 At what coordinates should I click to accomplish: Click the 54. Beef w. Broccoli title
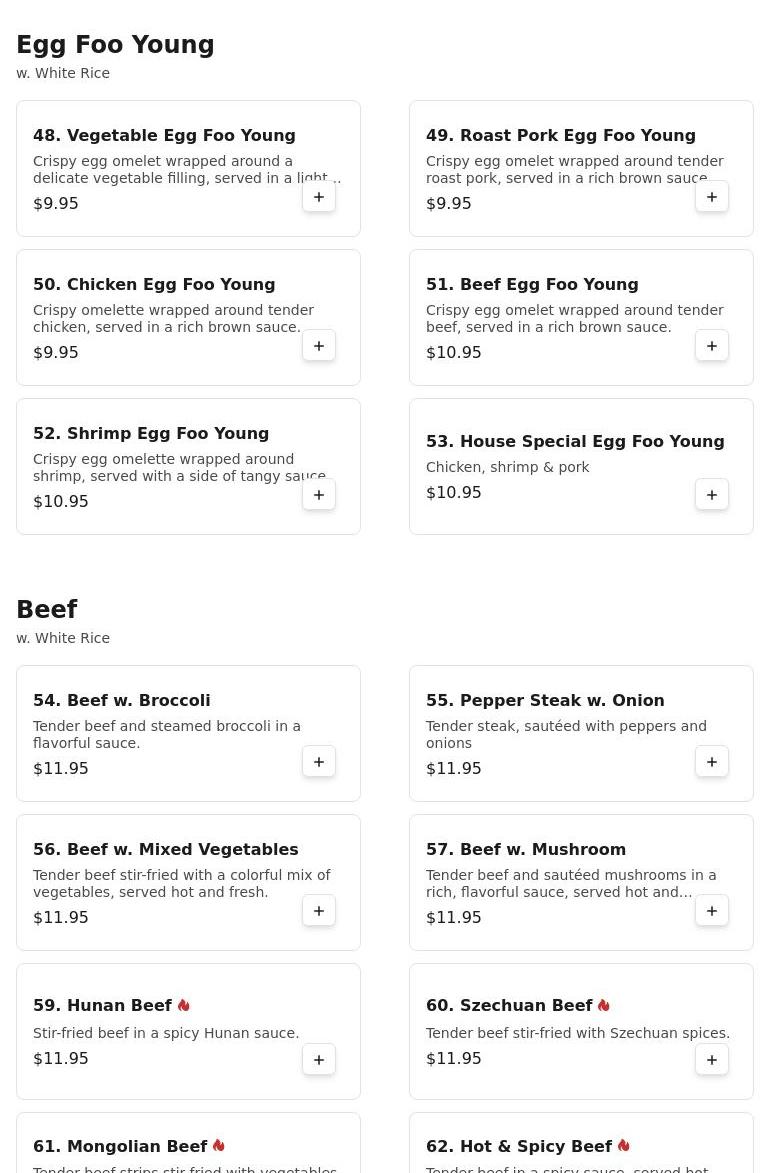coord(122,700)
